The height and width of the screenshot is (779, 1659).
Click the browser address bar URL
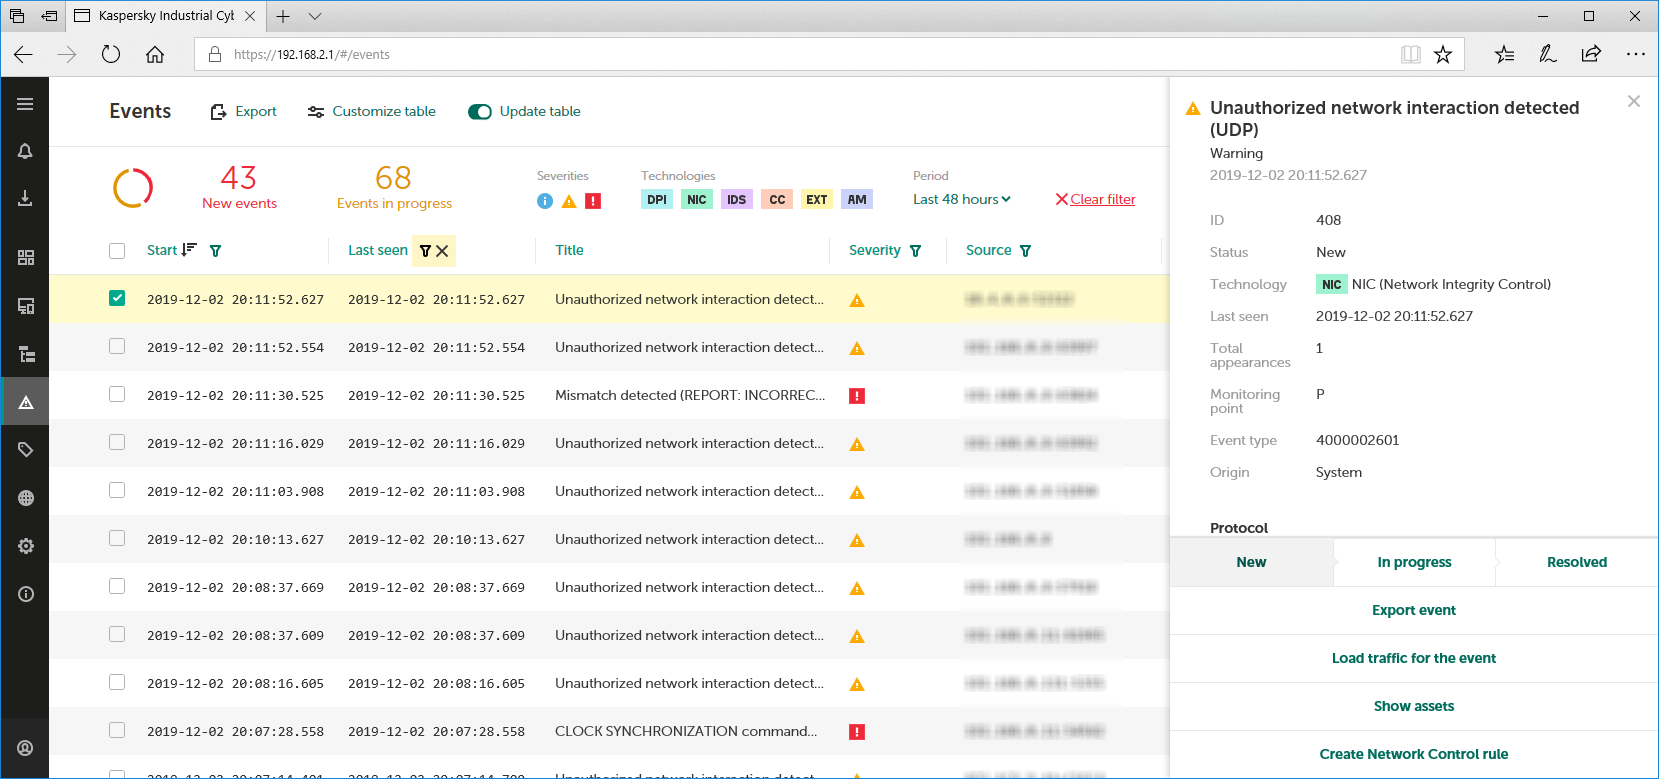312,55
